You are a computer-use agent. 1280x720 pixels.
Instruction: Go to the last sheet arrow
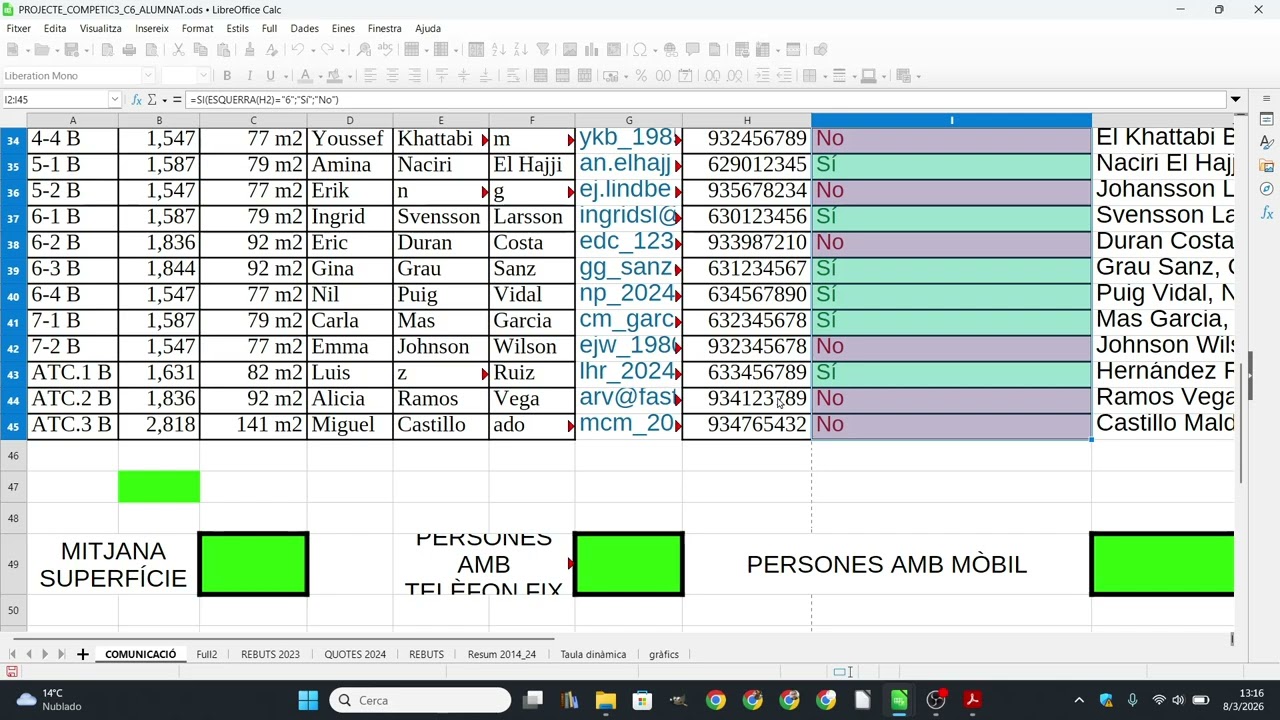click(61, 654)
